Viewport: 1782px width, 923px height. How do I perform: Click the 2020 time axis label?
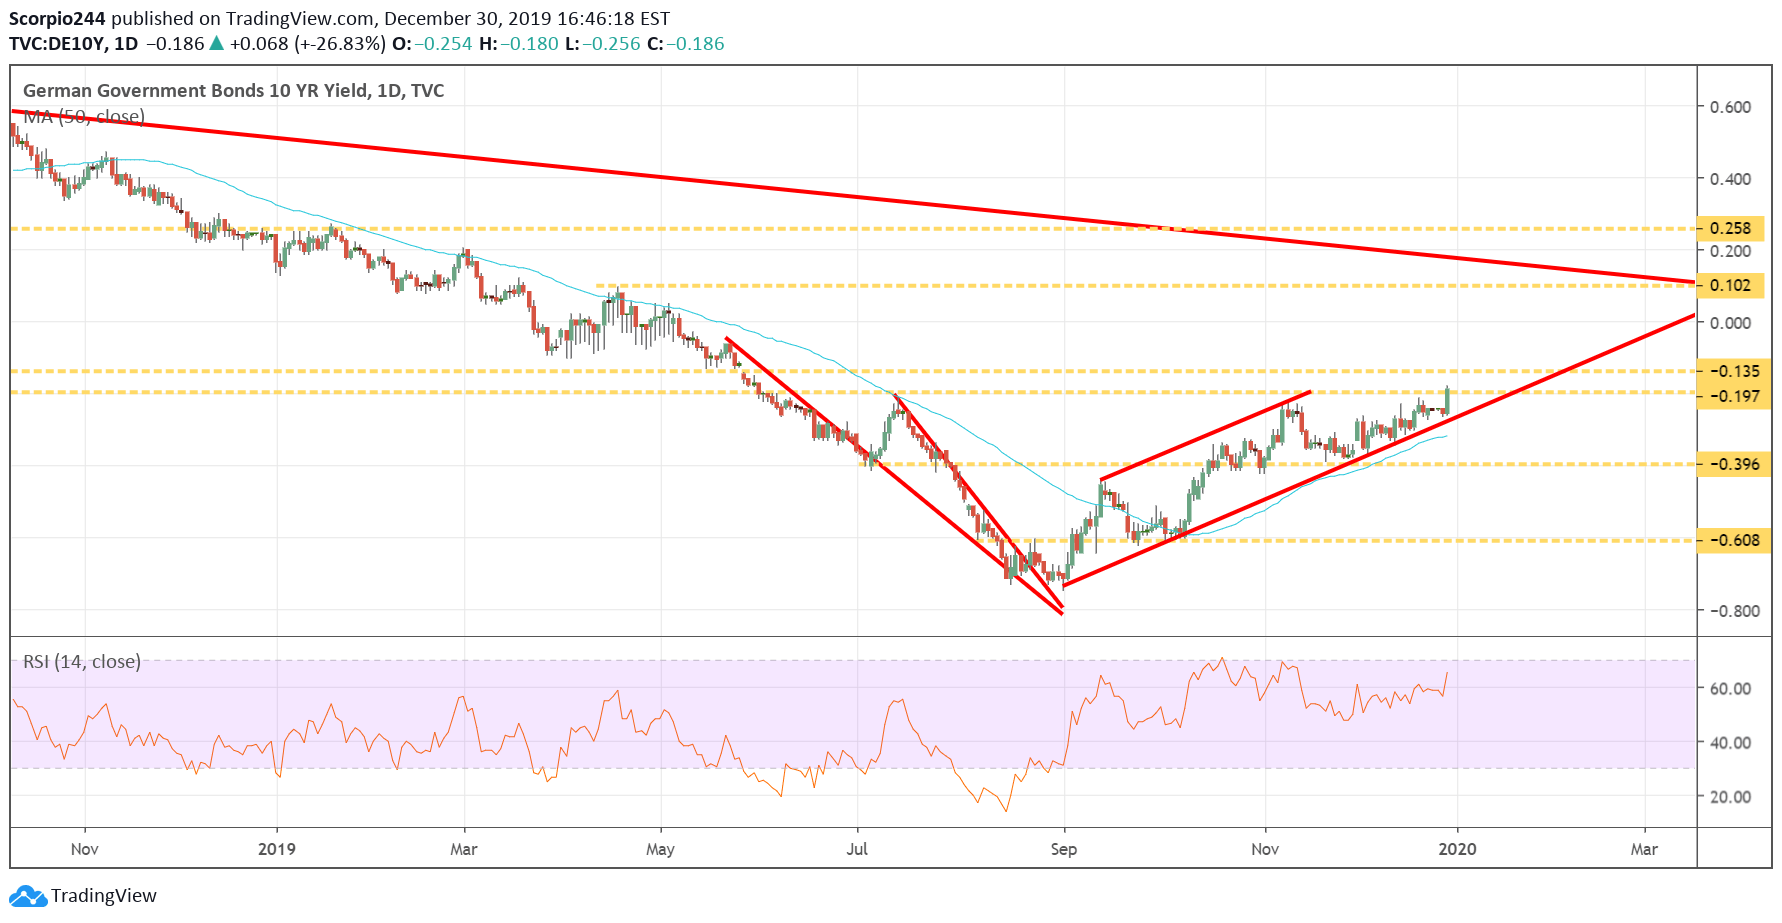point(1457,849)
